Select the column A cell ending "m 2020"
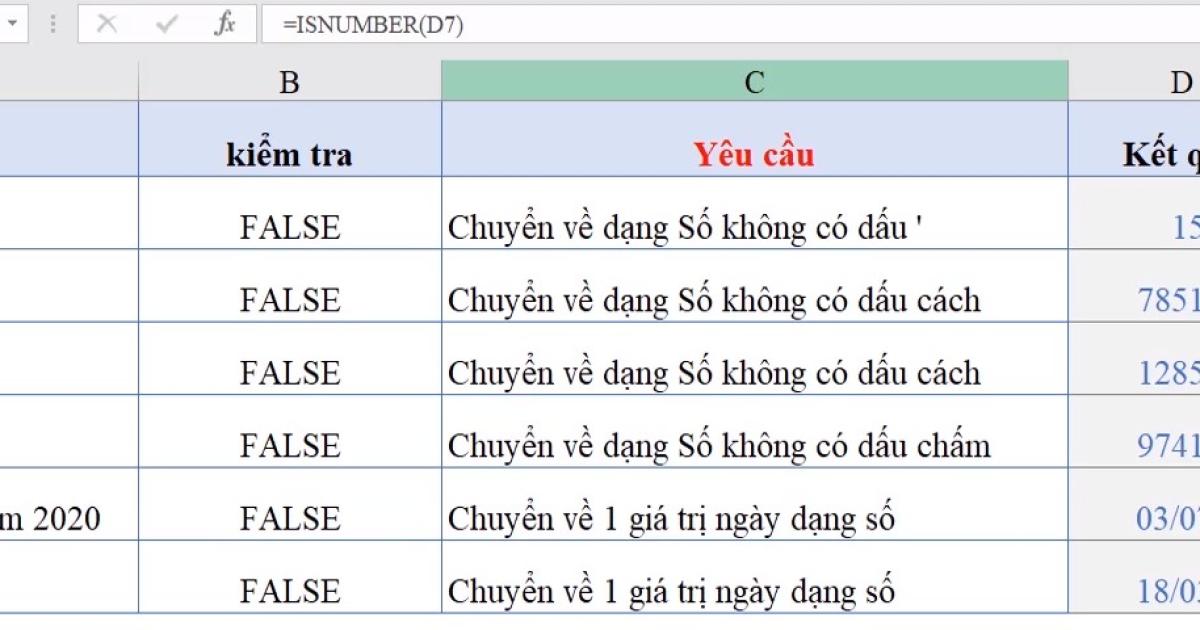This screenshot has width=1200, height=630. pos(69,505)
